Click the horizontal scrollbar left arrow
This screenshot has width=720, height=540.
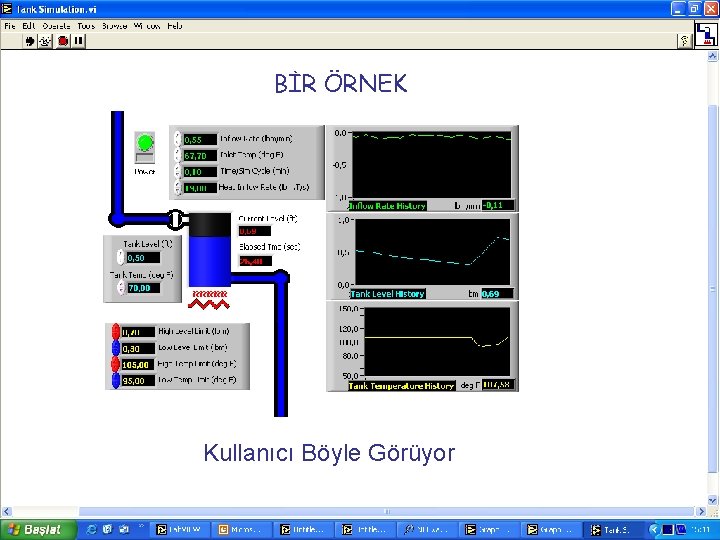[x=6, y=511]
